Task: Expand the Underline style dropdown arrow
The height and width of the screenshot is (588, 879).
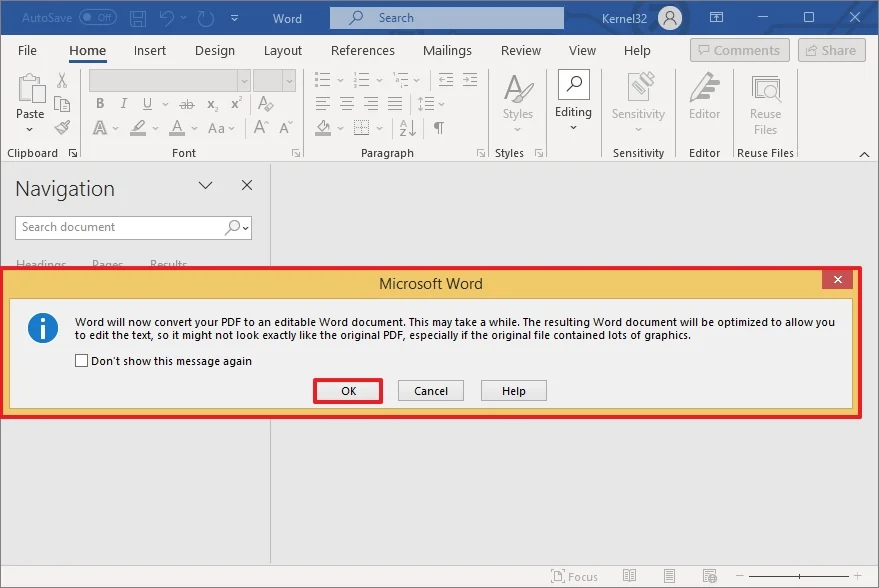Action: (165, 104)
